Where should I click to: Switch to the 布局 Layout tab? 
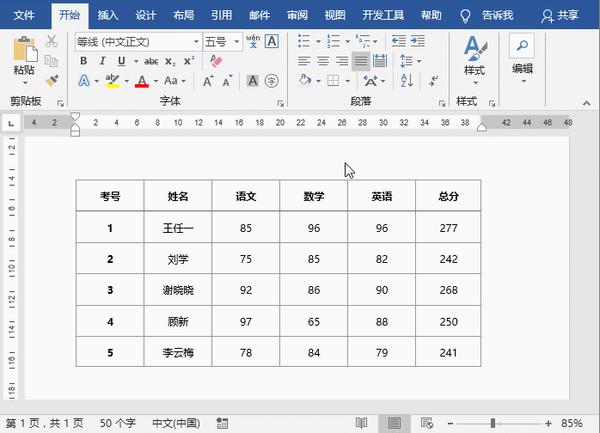coord(184,15)
